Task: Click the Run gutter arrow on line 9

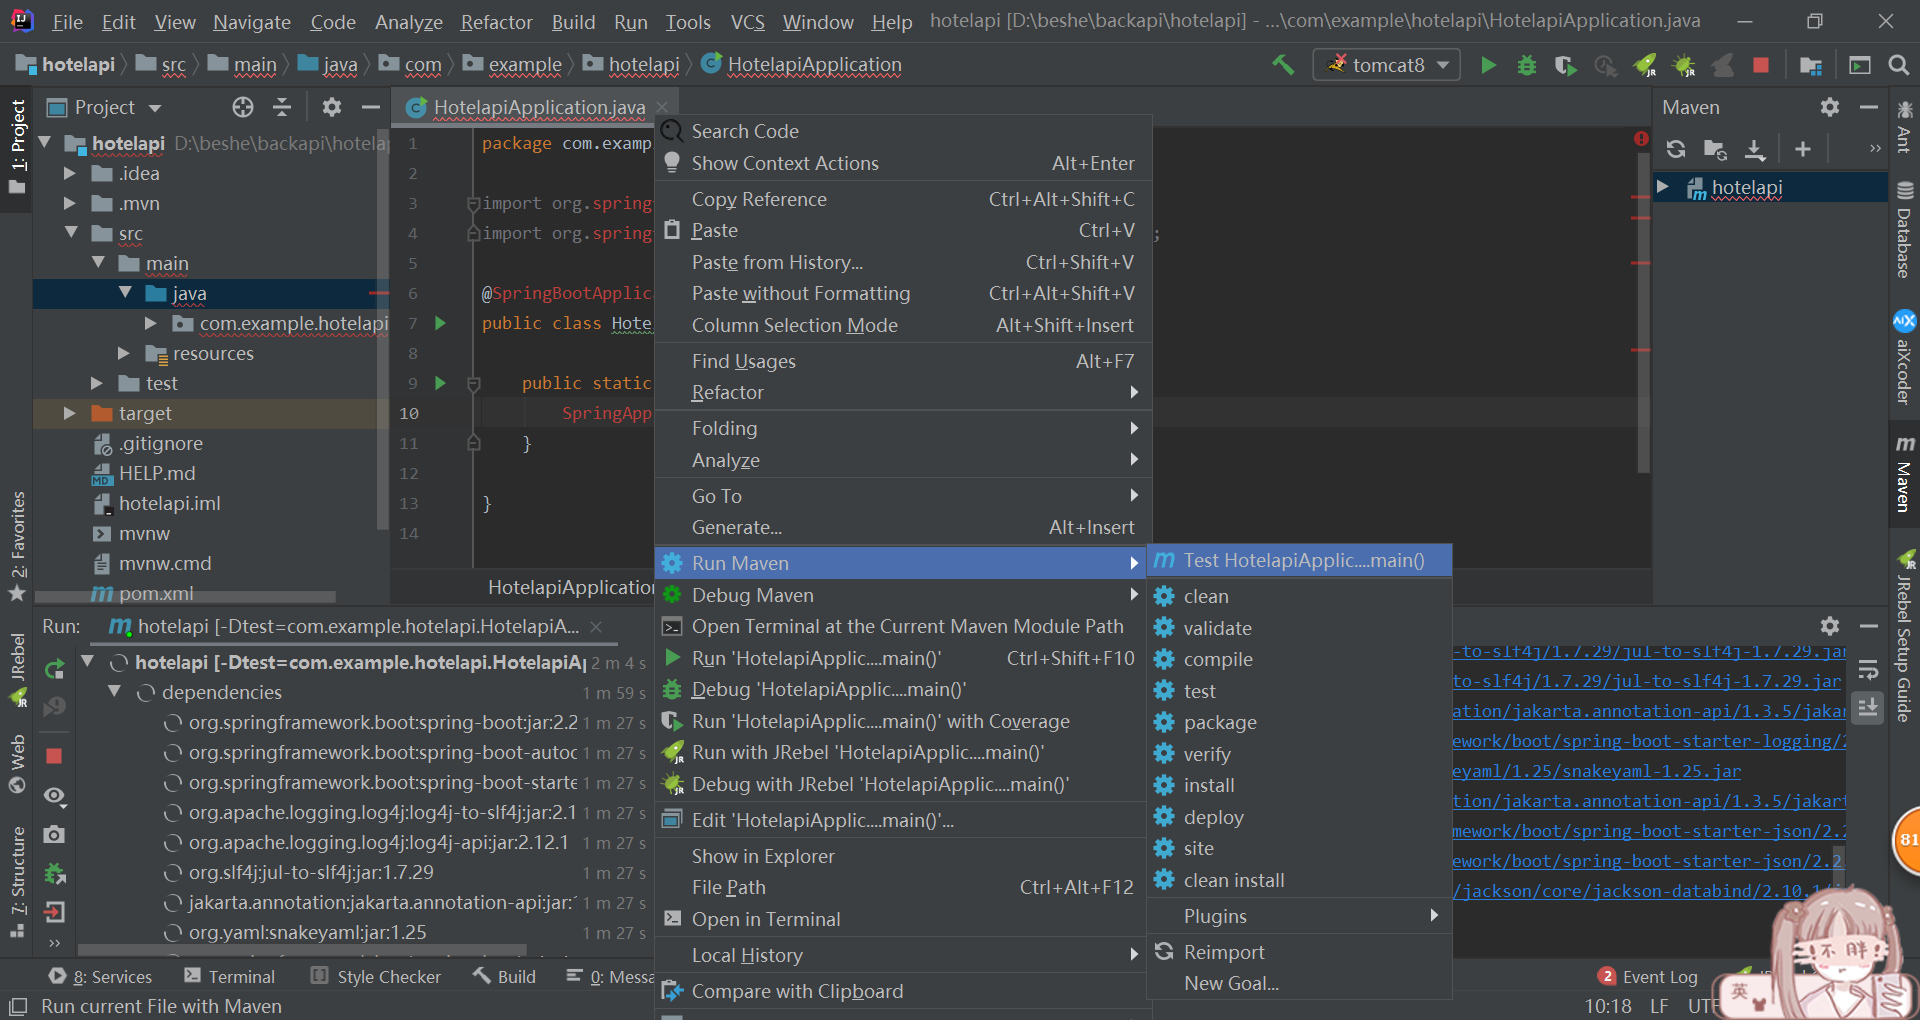Action: pyautogui.click(x=440, y=383)
